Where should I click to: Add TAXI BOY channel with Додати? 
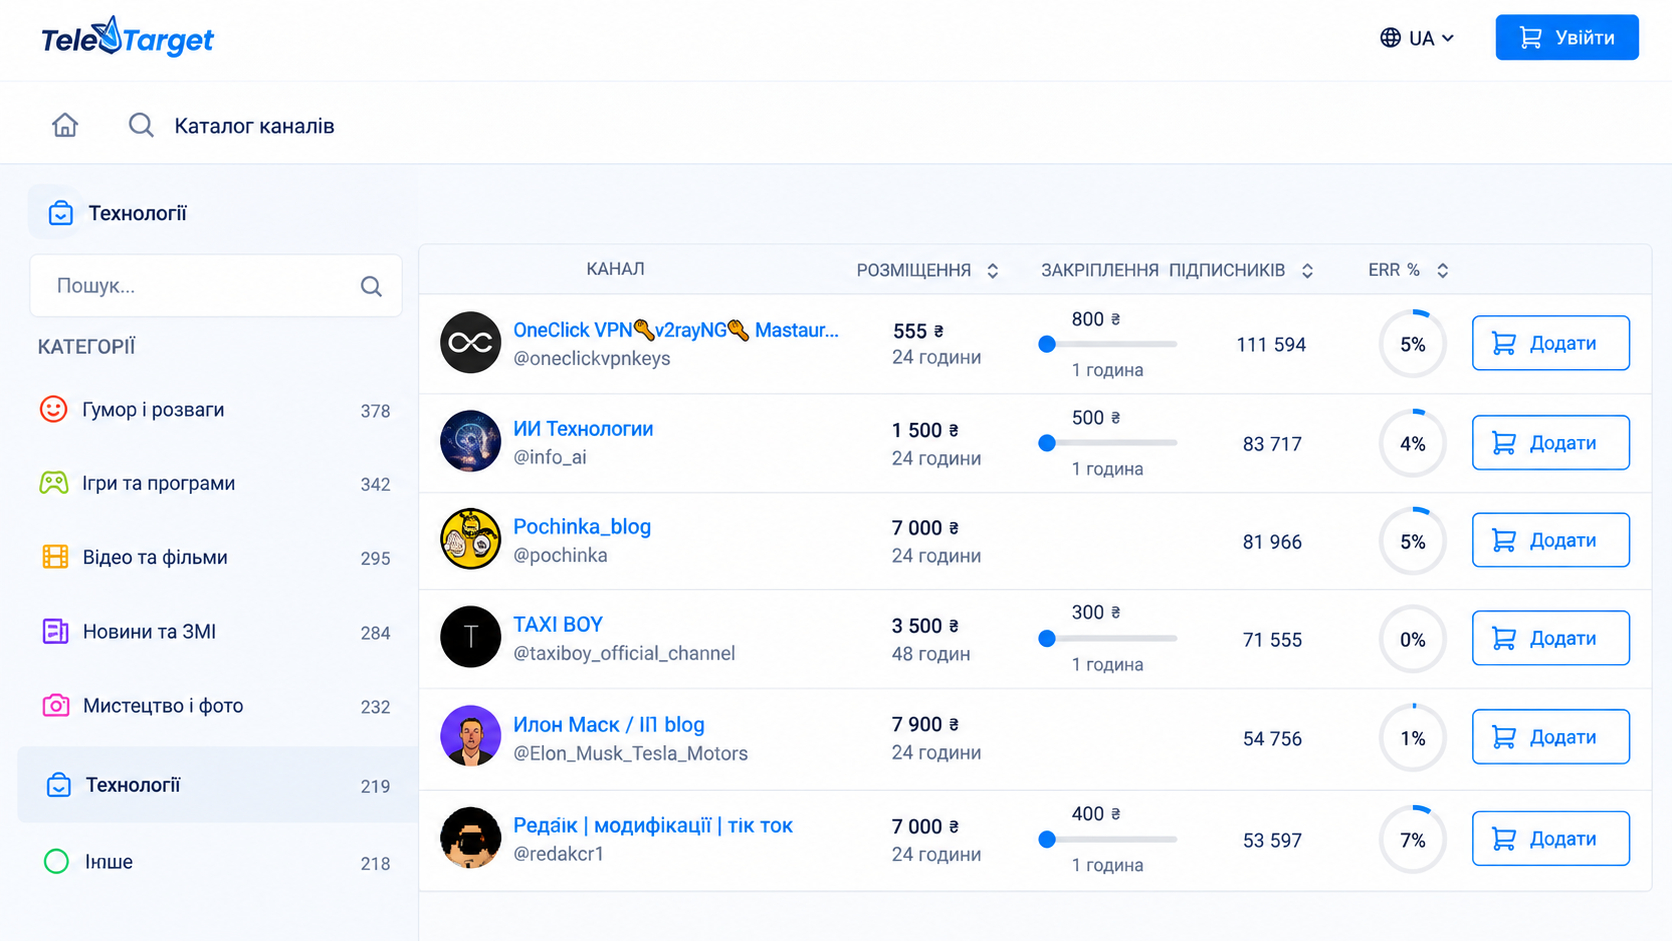[x=1550, y=638]
